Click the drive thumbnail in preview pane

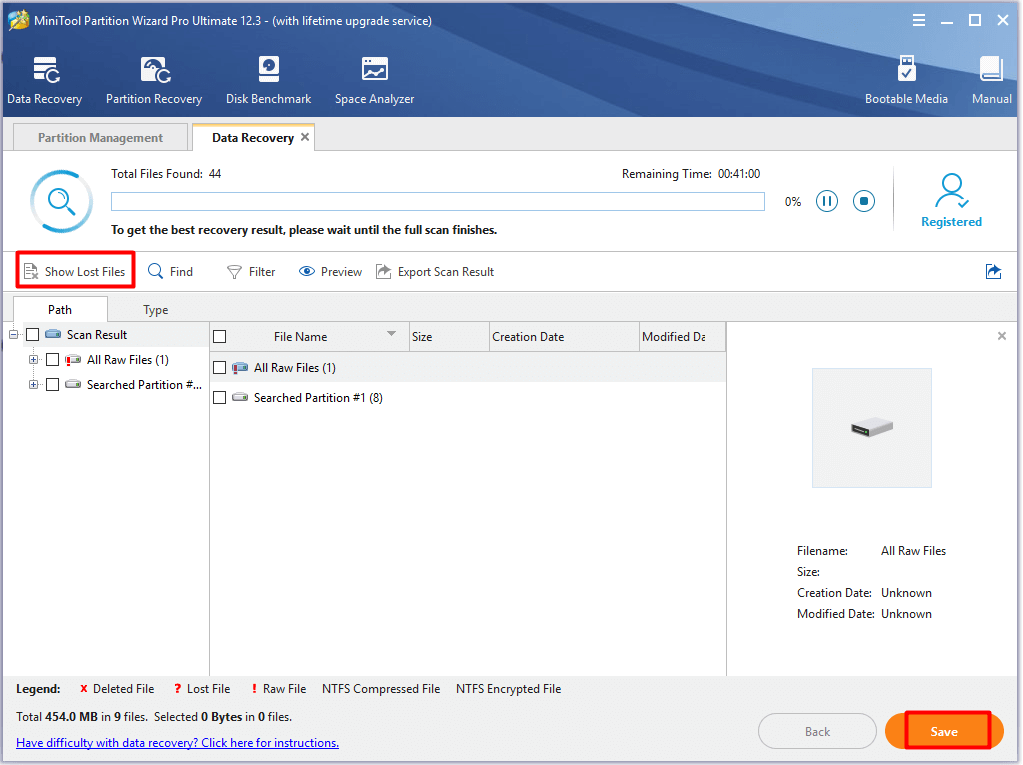tap(872, 428)
